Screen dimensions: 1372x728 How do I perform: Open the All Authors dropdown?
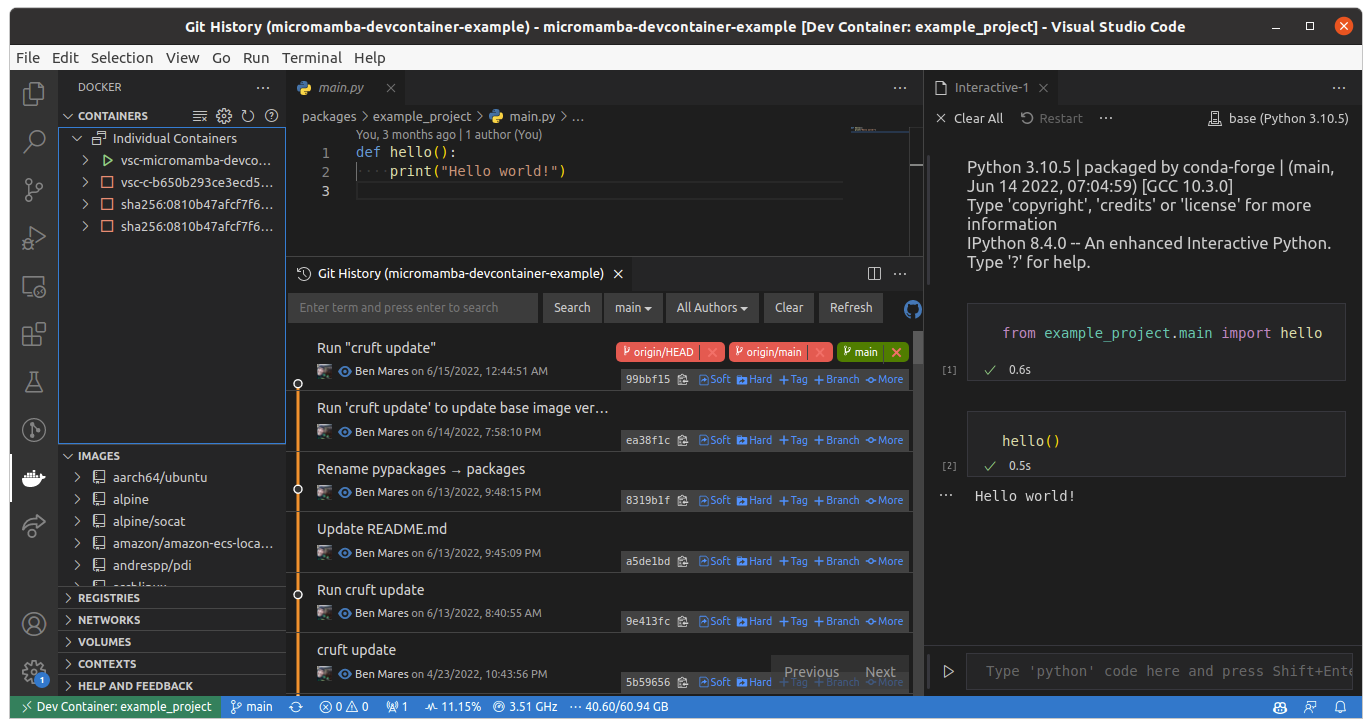(712, 308)
